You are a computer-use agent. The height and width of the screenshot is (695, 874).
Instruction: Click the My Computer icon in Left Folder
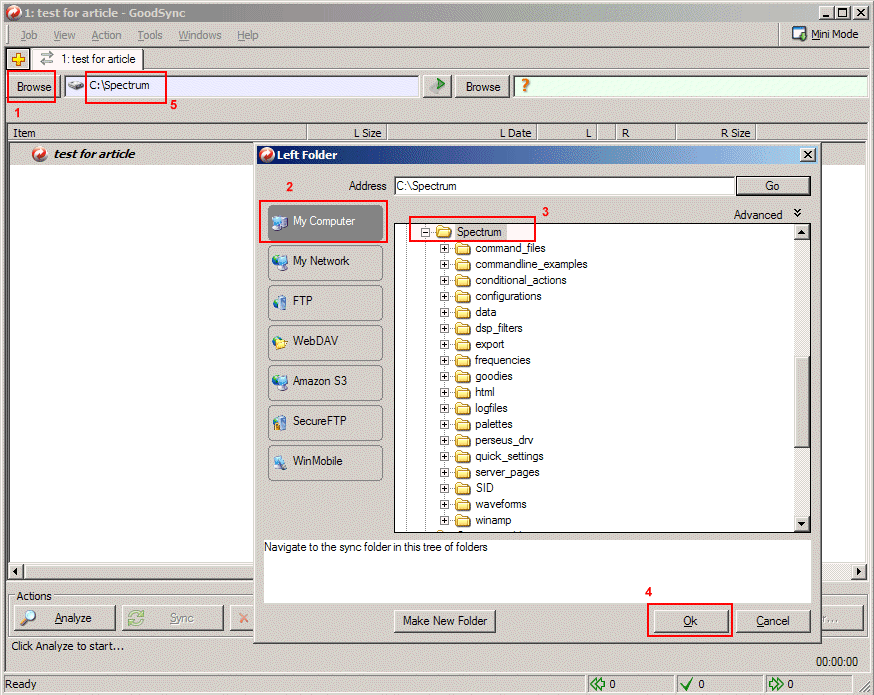[x=280, y=222]
